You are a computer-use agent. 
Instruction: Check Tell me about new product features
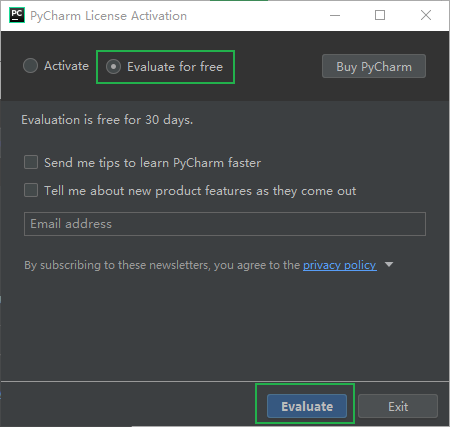point(31,190)
